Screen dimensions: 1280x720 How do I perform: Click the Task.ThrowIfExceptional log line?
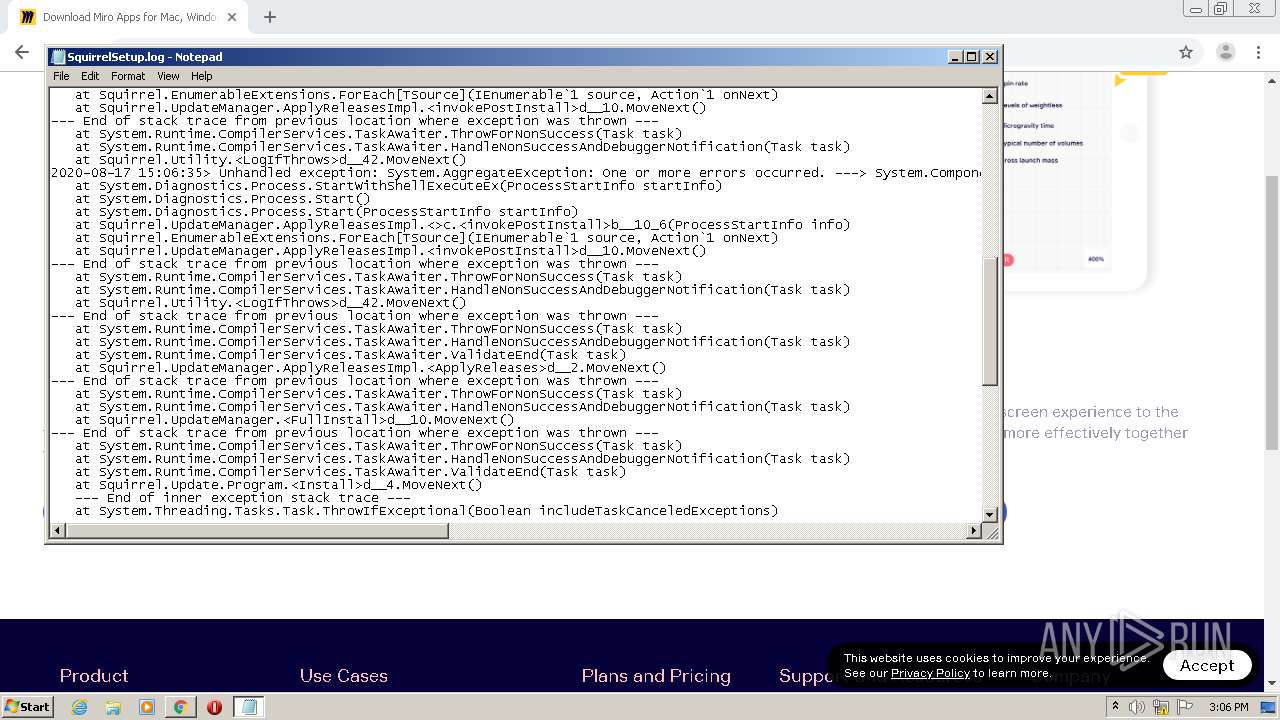coord(427,511)
